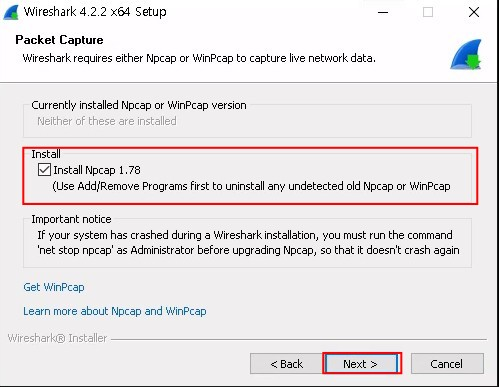
Task: Click the 'Wireshark® Installer' branding text
Action: point(57,338)
